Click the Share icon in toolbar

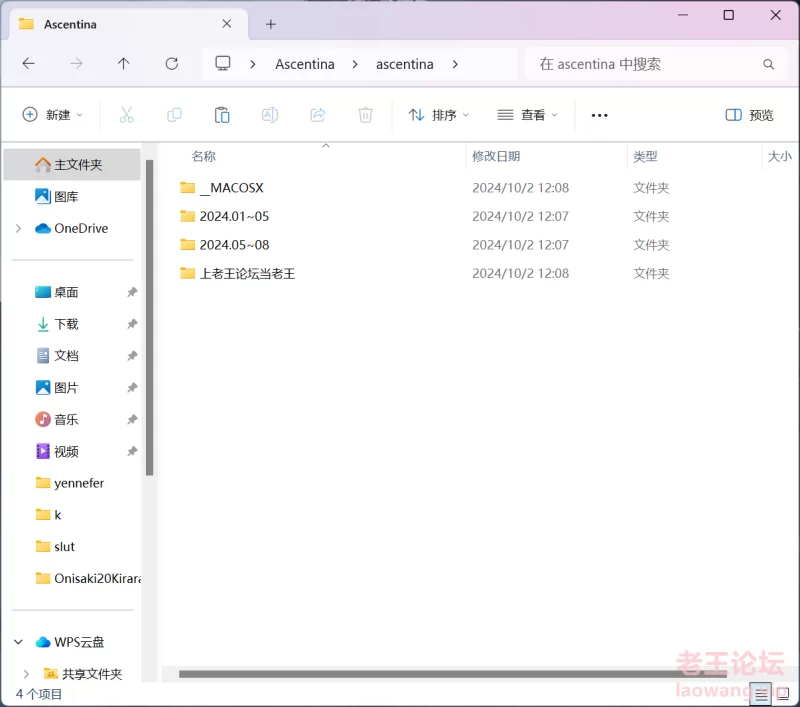(318, 115)
